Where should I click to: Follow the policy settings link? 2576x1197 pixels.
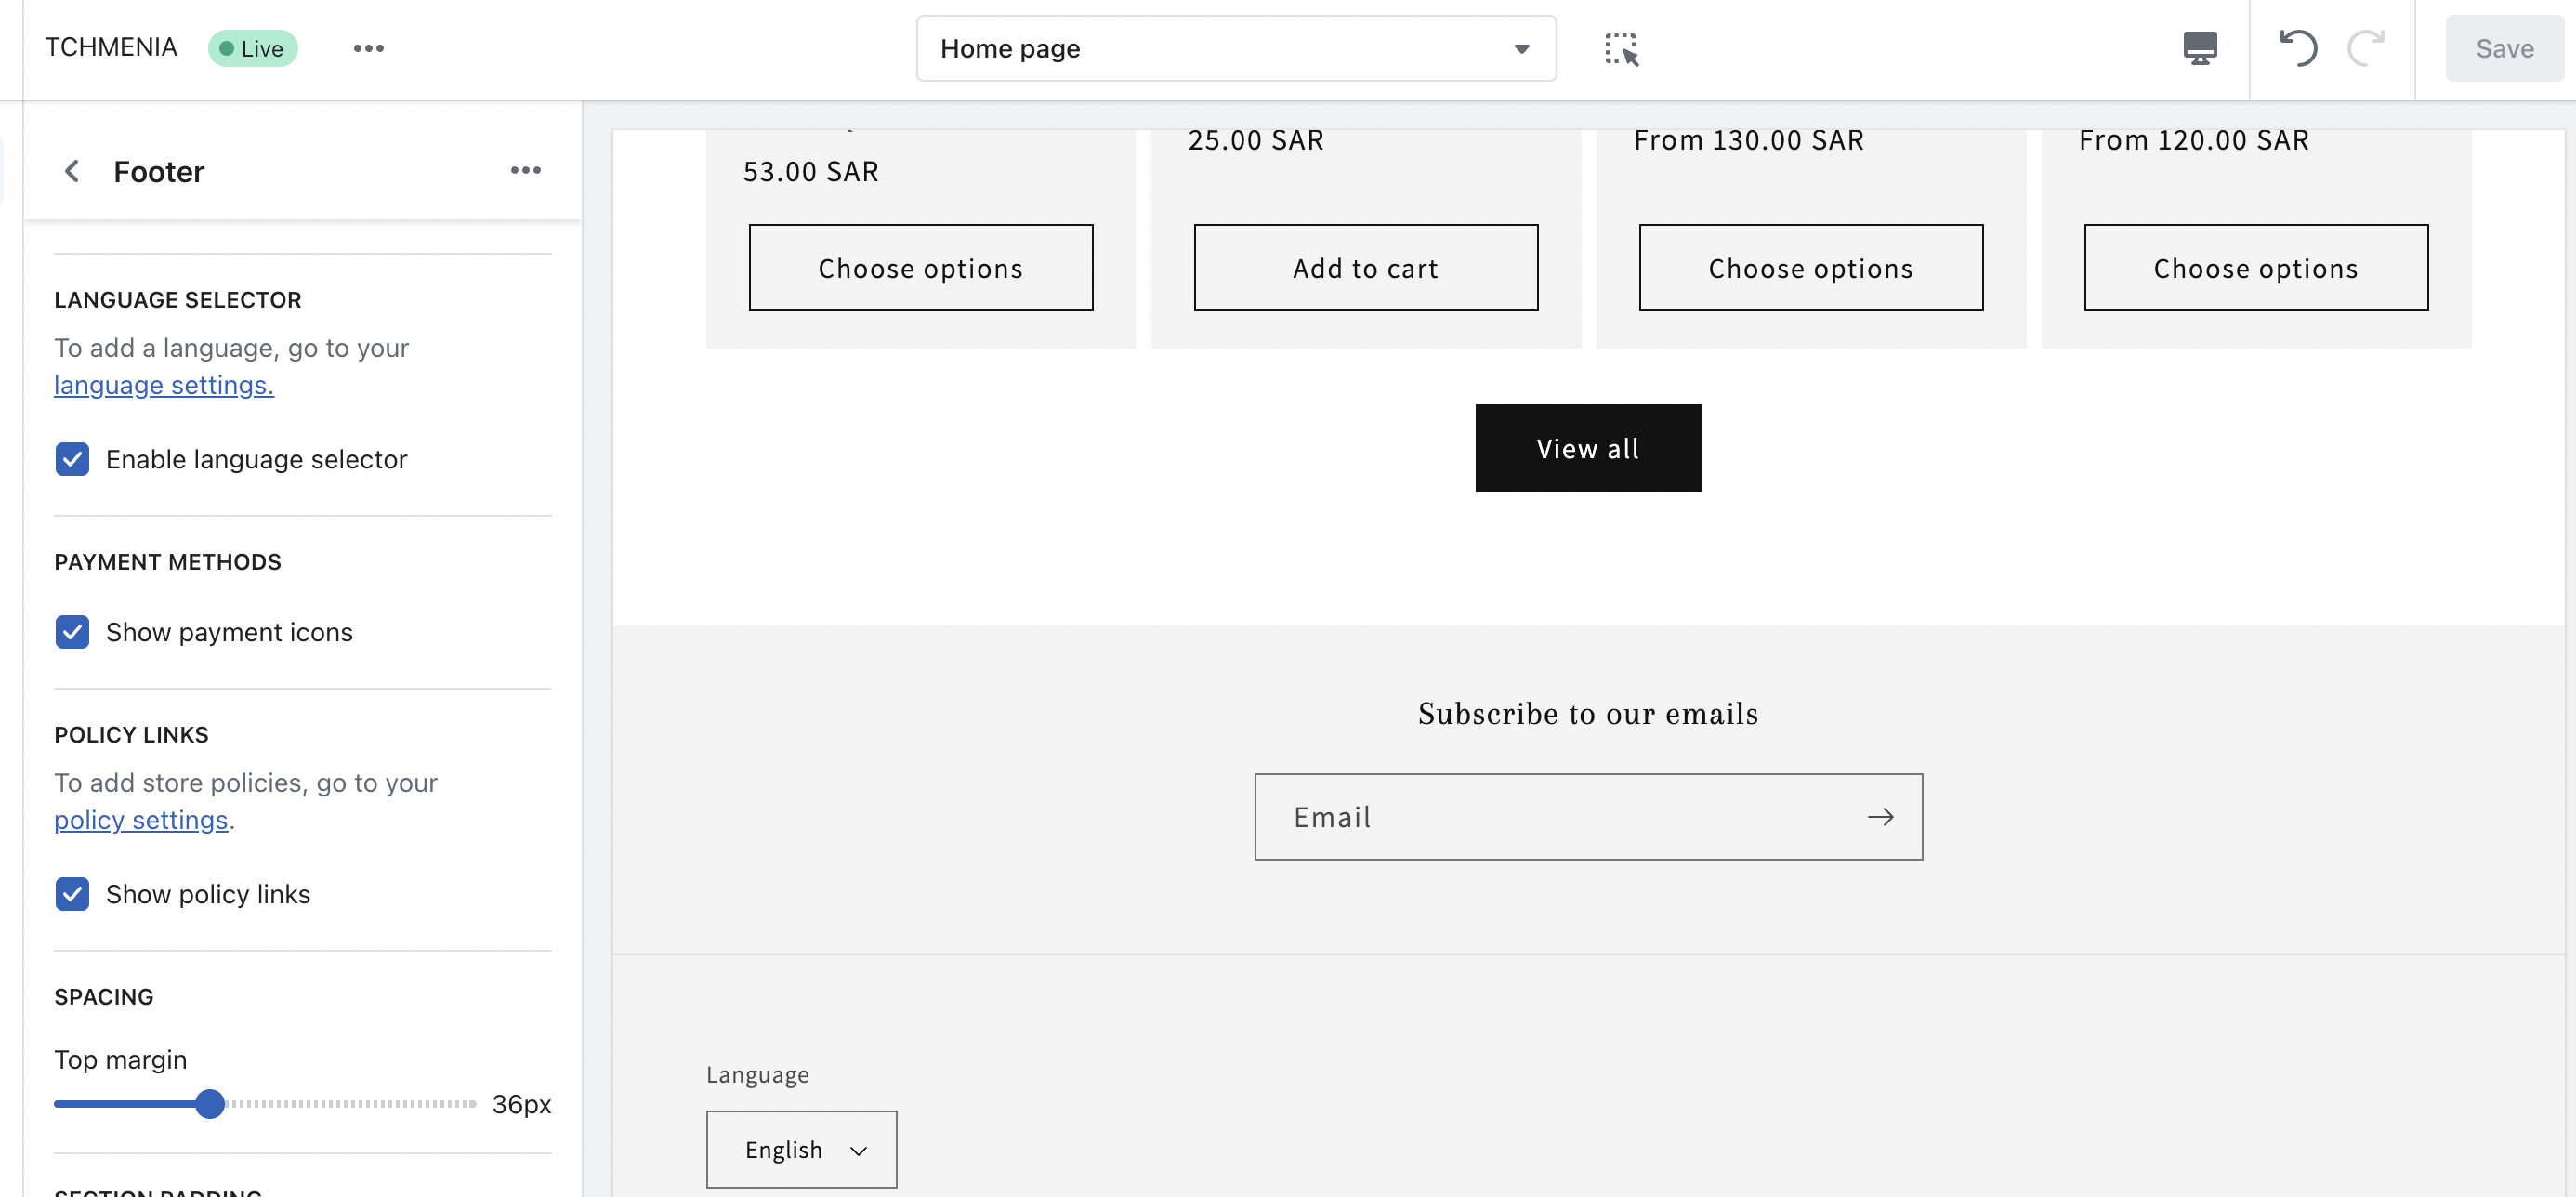pos(141,820)
